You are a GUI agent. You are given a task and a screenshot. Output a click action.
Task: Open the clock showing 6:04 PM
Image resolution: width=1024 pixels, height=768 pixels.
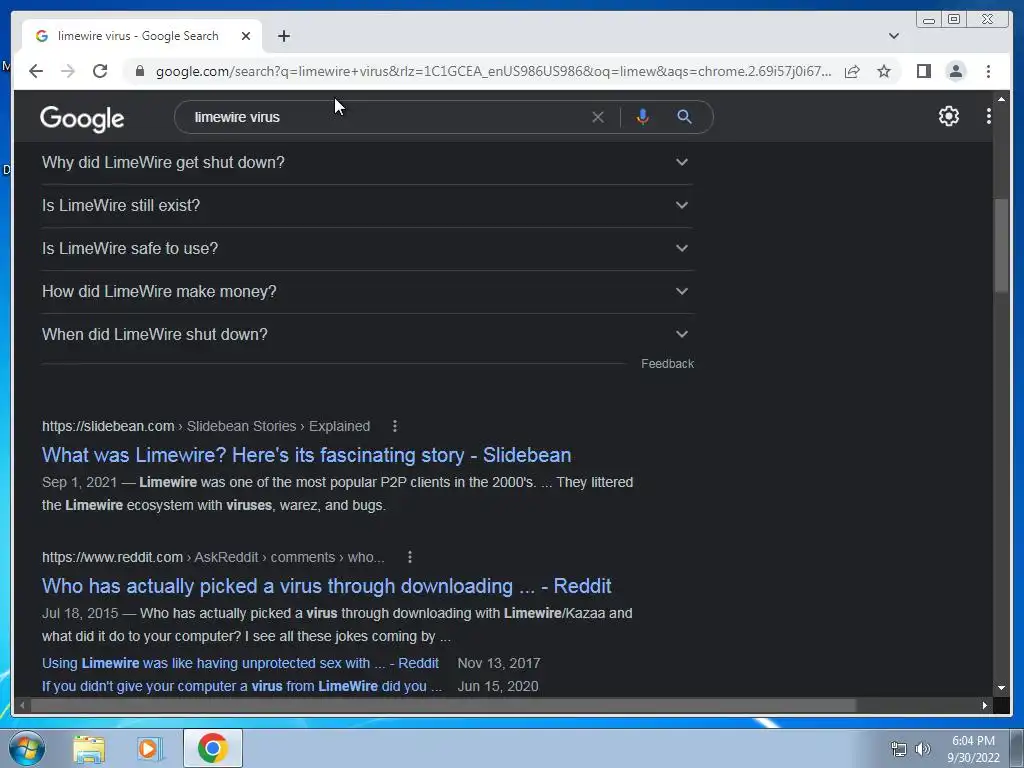[973, 749]
